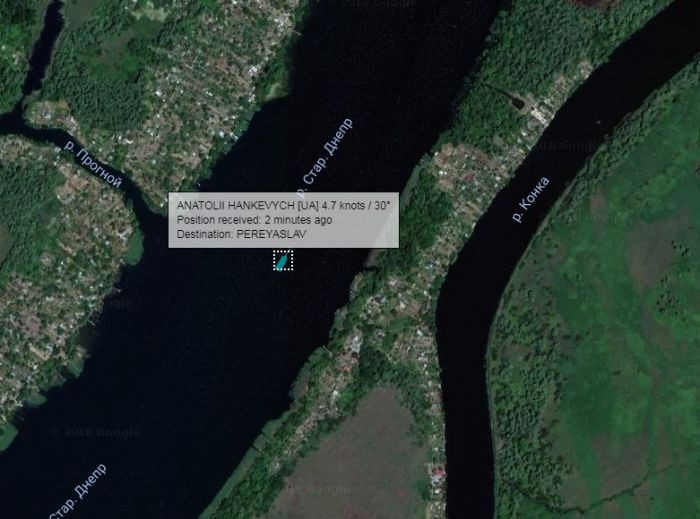700x519 pixels.
Task: Select the teal vessel marker on the river
Action: pyautogui.click(x=282, y=261)
